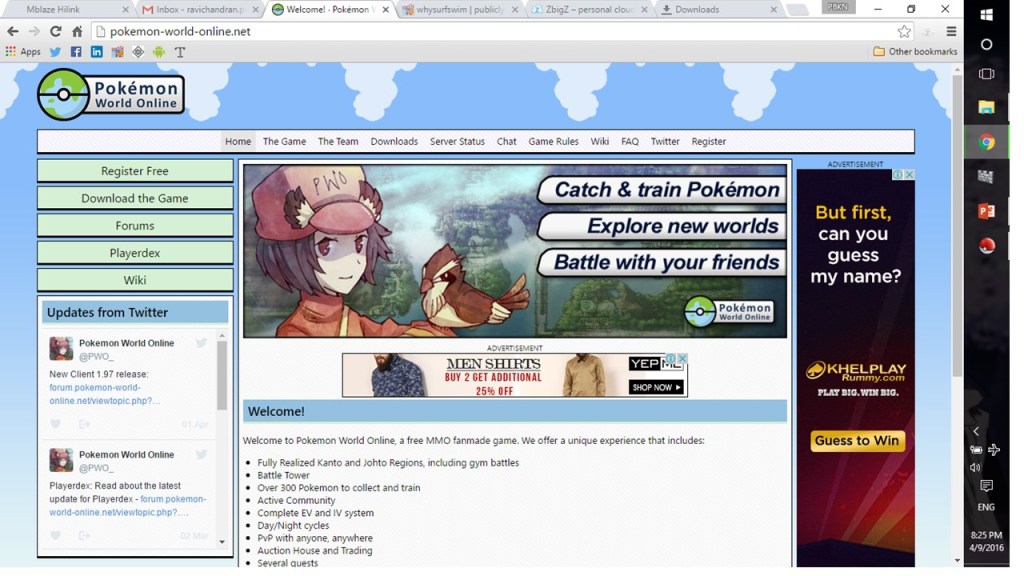Go to browser home page
The height and width of the screenshot is (576, 1024).
click(77, 31)
